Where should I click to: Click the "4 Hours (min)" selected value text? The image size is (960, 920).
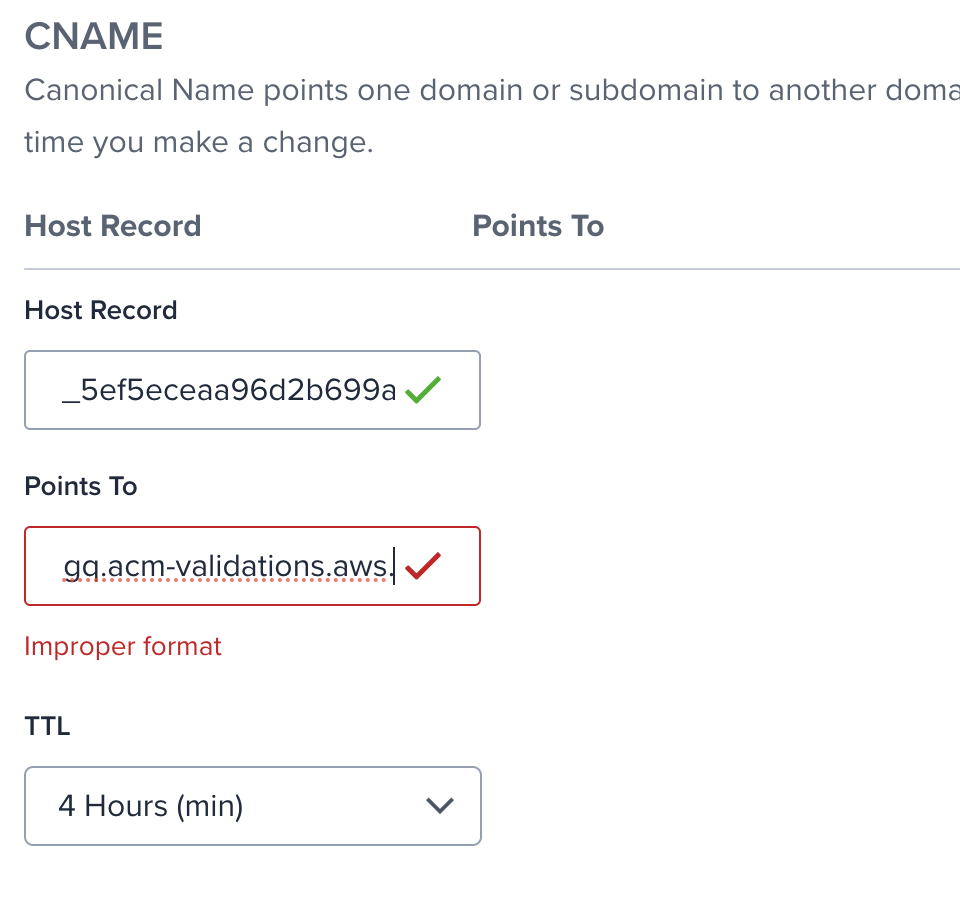tap(151, 806)
